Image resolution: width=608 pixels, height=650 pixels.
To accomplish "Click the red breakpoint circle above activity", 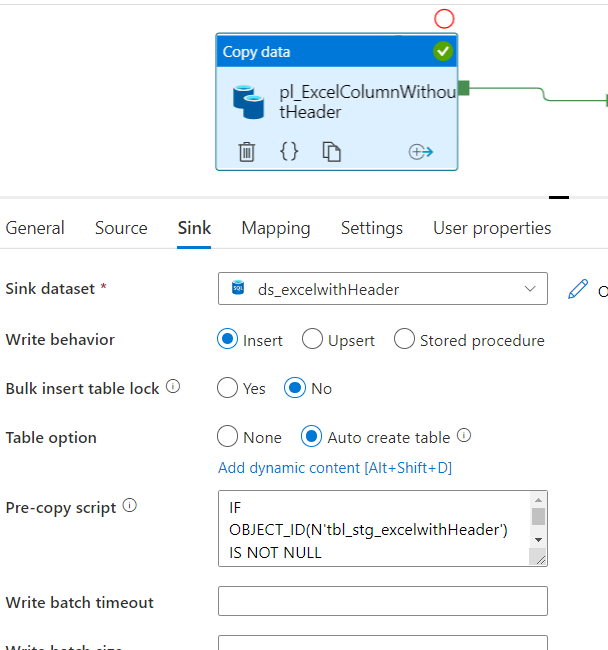I will pyautogui.click(x=444, y=19).
